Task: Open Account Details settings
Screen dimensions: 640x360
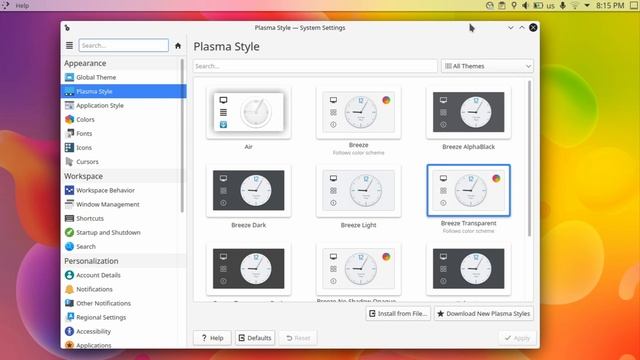Action: (x=122, y=275)
